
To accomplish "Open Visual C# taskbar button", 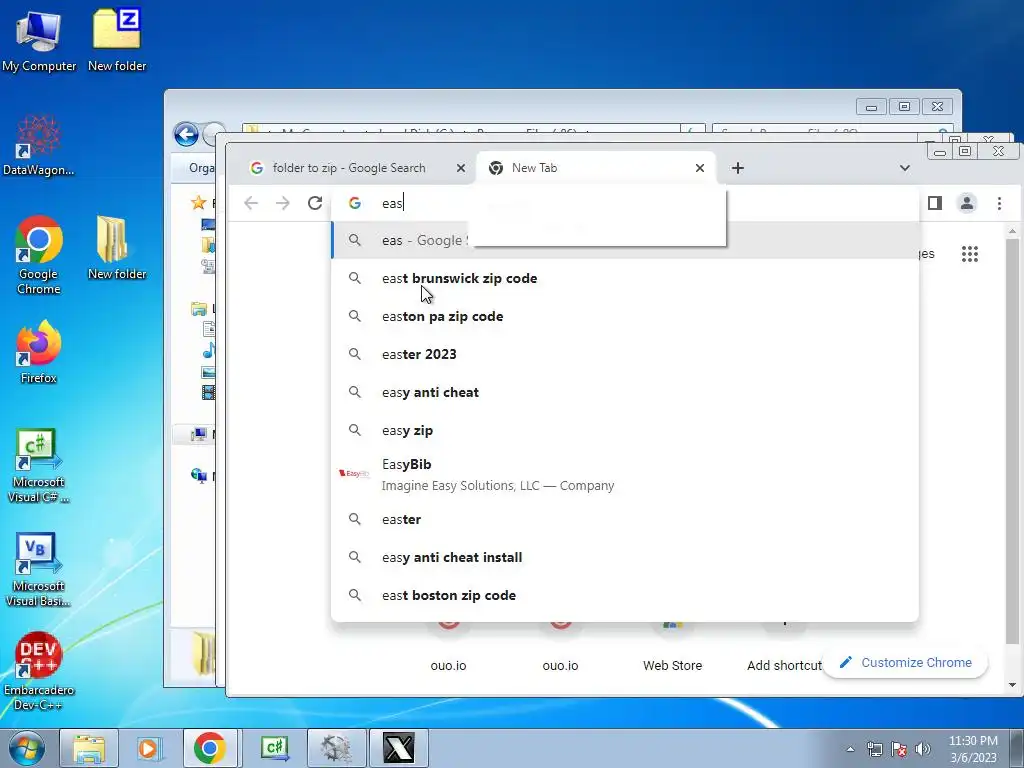I will coord(275,748).
